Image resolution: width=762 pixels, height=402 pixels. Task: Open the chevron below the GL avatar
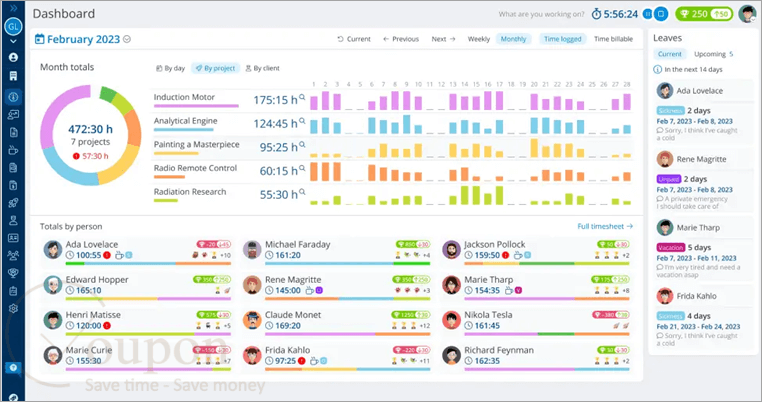pos(13,41)
